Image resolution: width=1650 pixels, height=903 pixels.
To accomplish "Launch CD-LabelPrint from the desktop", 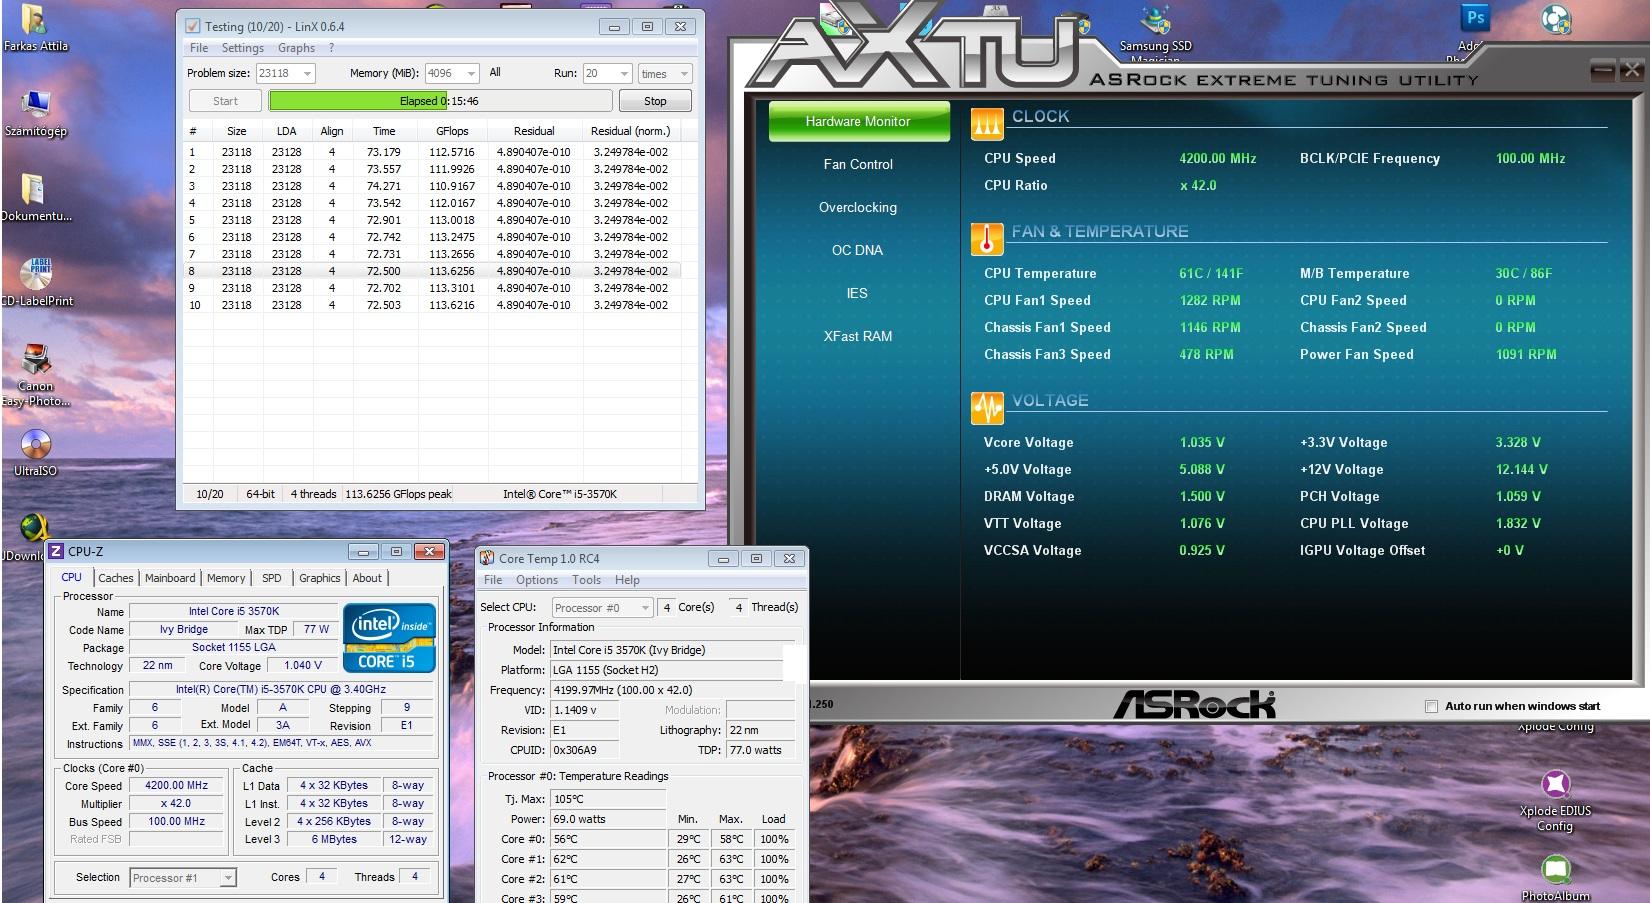I will (36, 282).
